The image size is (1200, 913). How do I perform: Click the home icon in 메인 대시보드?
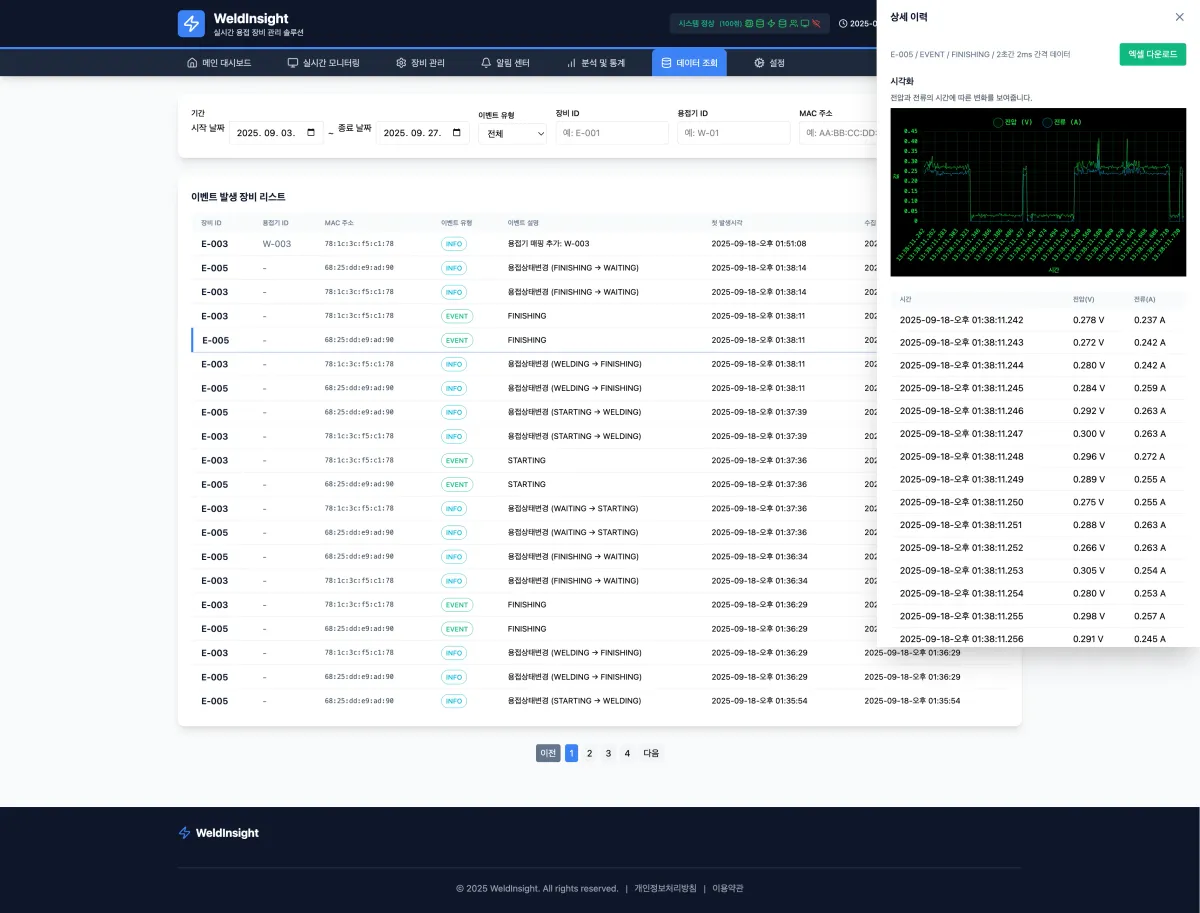click(192, 63)
